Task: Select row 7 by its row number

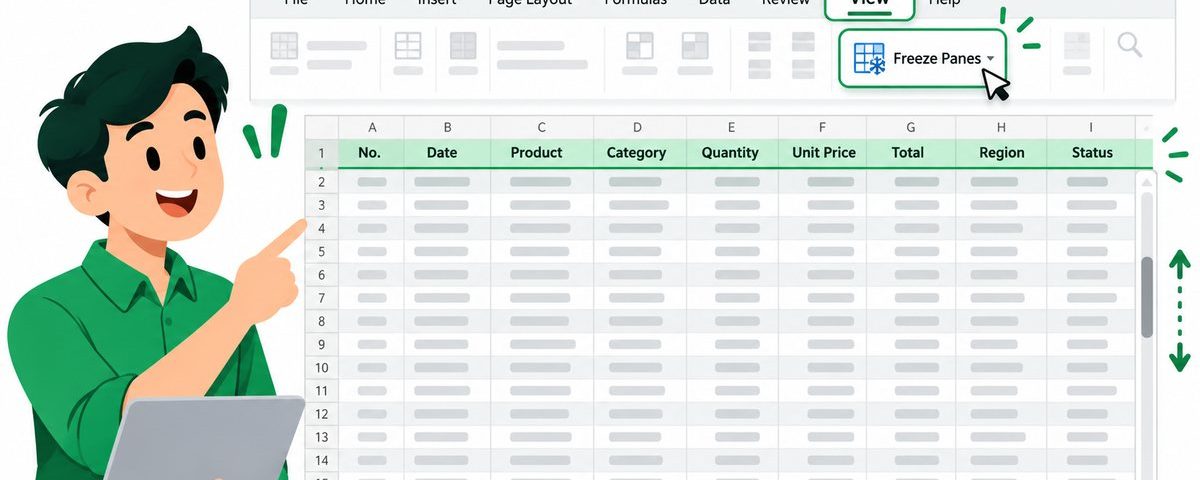Action: coord(322,298)
